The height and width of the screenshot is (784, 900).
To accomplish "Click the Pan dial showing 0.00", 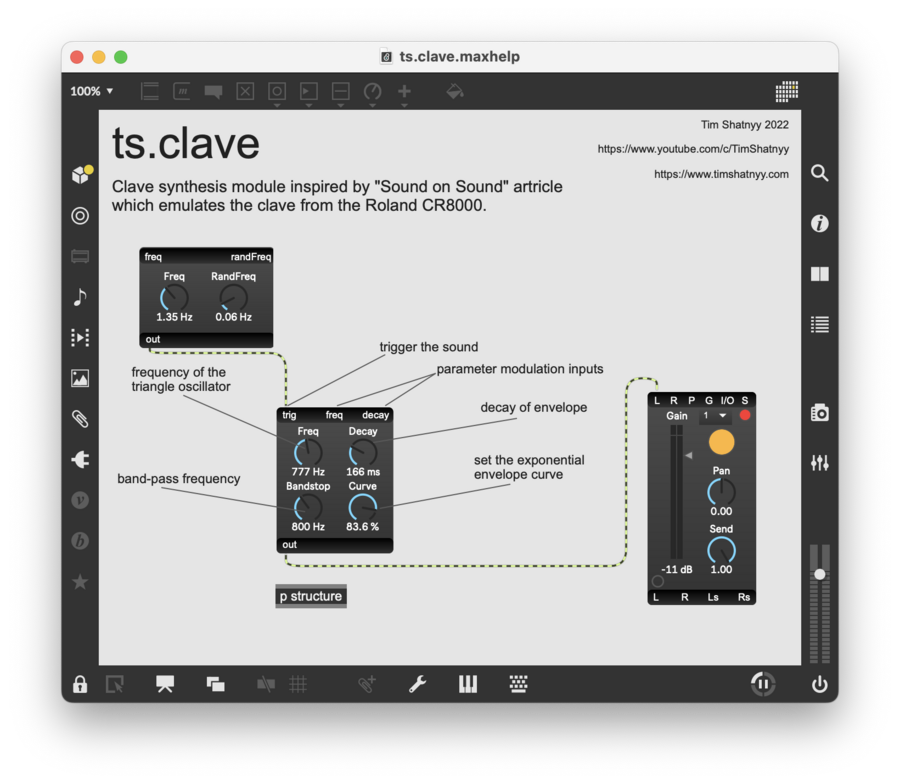I will point(721,492).
